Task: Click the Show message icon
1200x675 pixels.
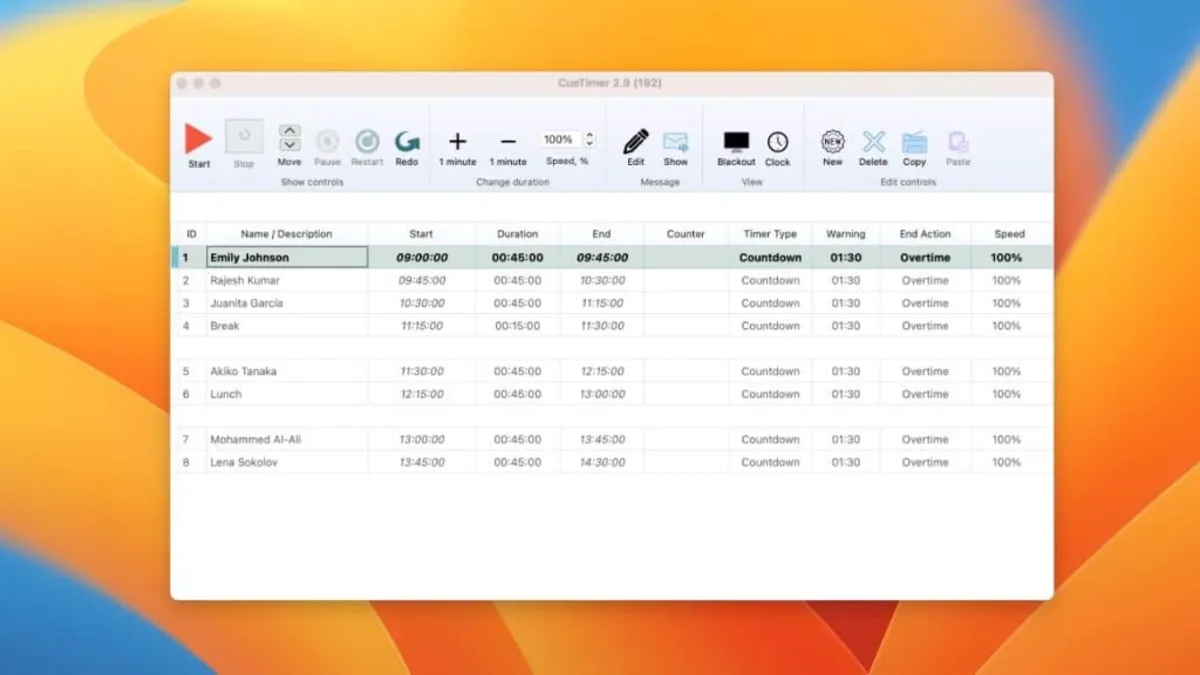Action: [x=677, y=142]
